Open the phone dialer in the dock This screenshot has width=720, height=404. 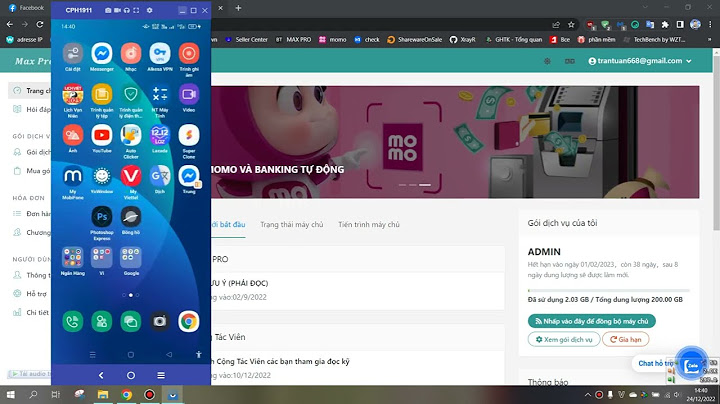(x=73, y=322)
